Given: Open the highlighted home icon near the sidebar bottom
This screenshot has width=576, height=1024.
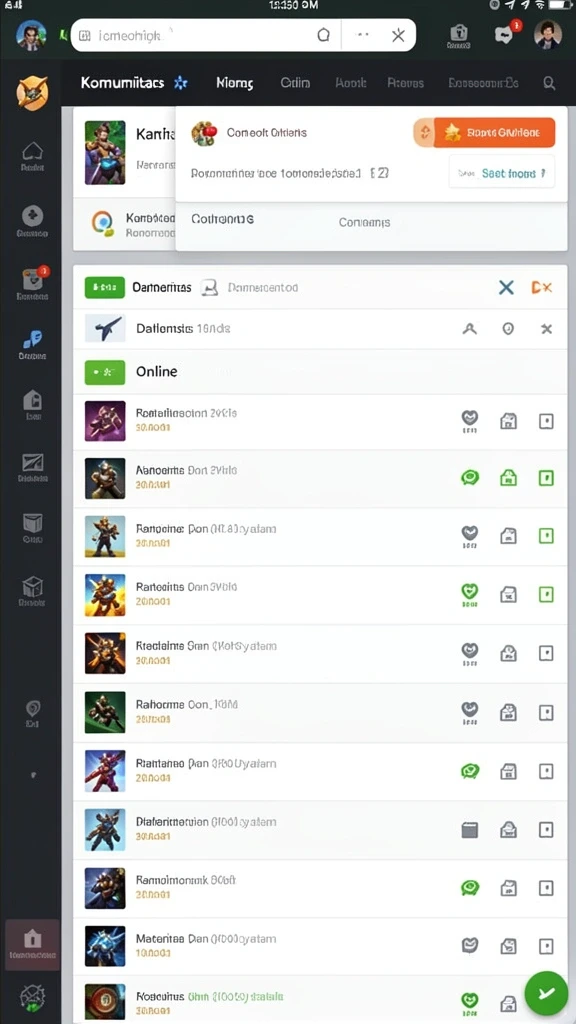Looking at the screenshot, I should [32, 944].
